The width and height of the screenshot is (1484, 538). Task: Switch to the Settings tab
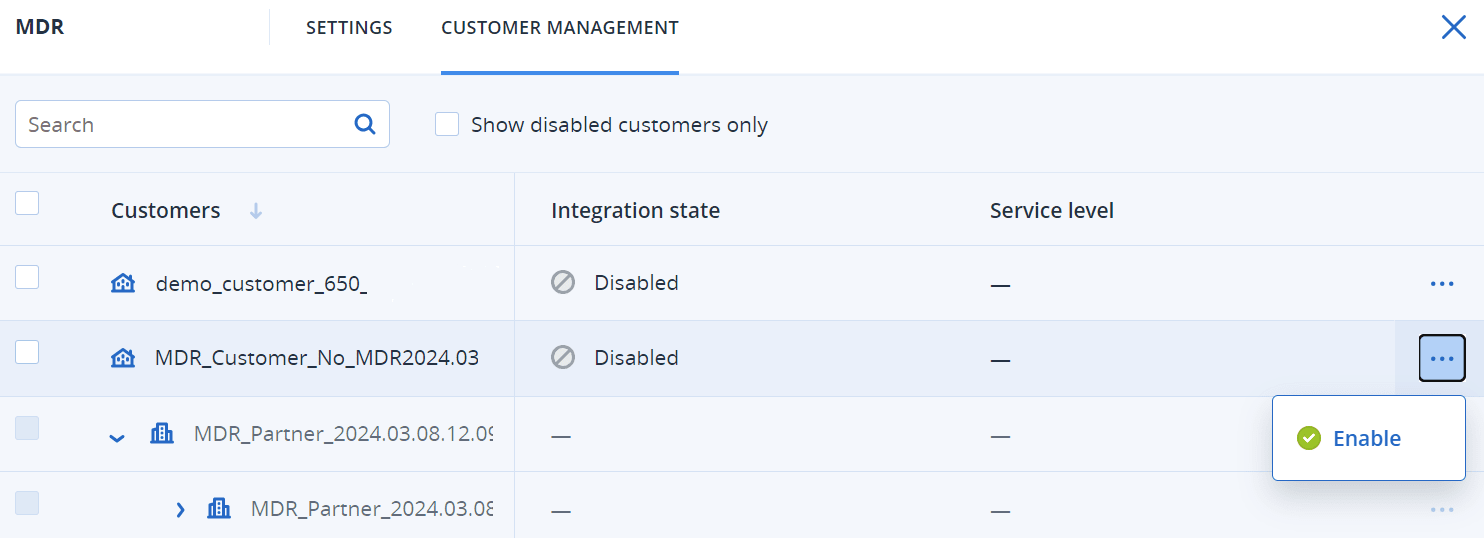[349, 28]
